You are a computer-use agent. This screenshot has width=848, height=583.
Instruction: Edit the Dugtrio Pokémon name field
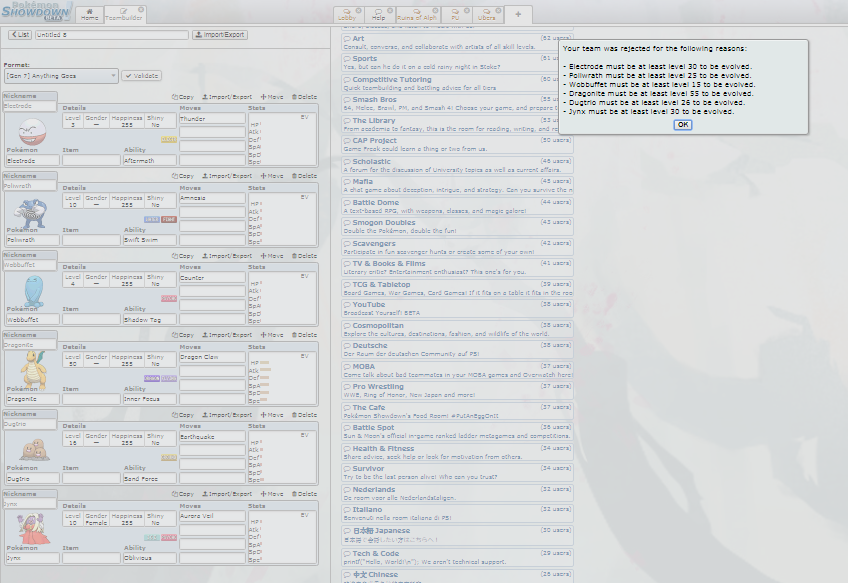click(32, 479)
